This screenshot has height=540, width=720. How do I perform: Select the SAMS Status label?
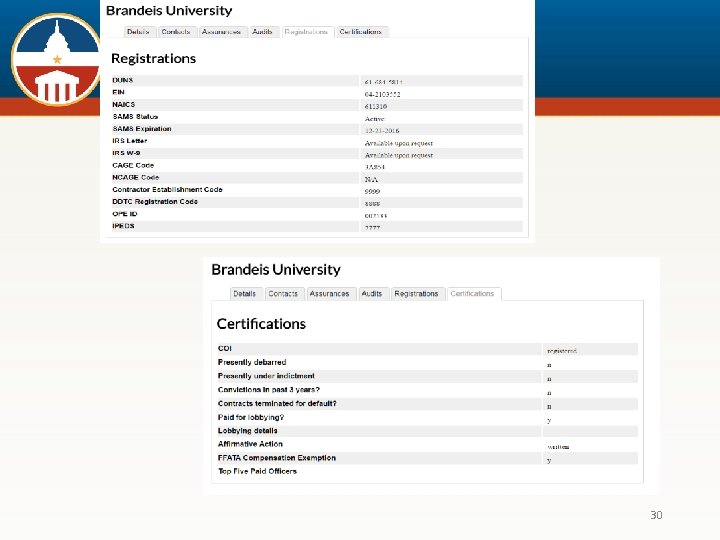pyautogui.click(x=135, y=117)
